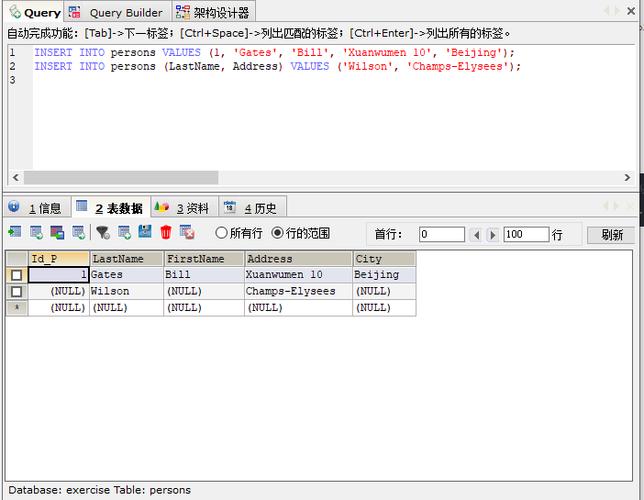The height and width of the screenshot is (500, 644).
Task: Open the 4 历史 history tab
Action: 253,207
